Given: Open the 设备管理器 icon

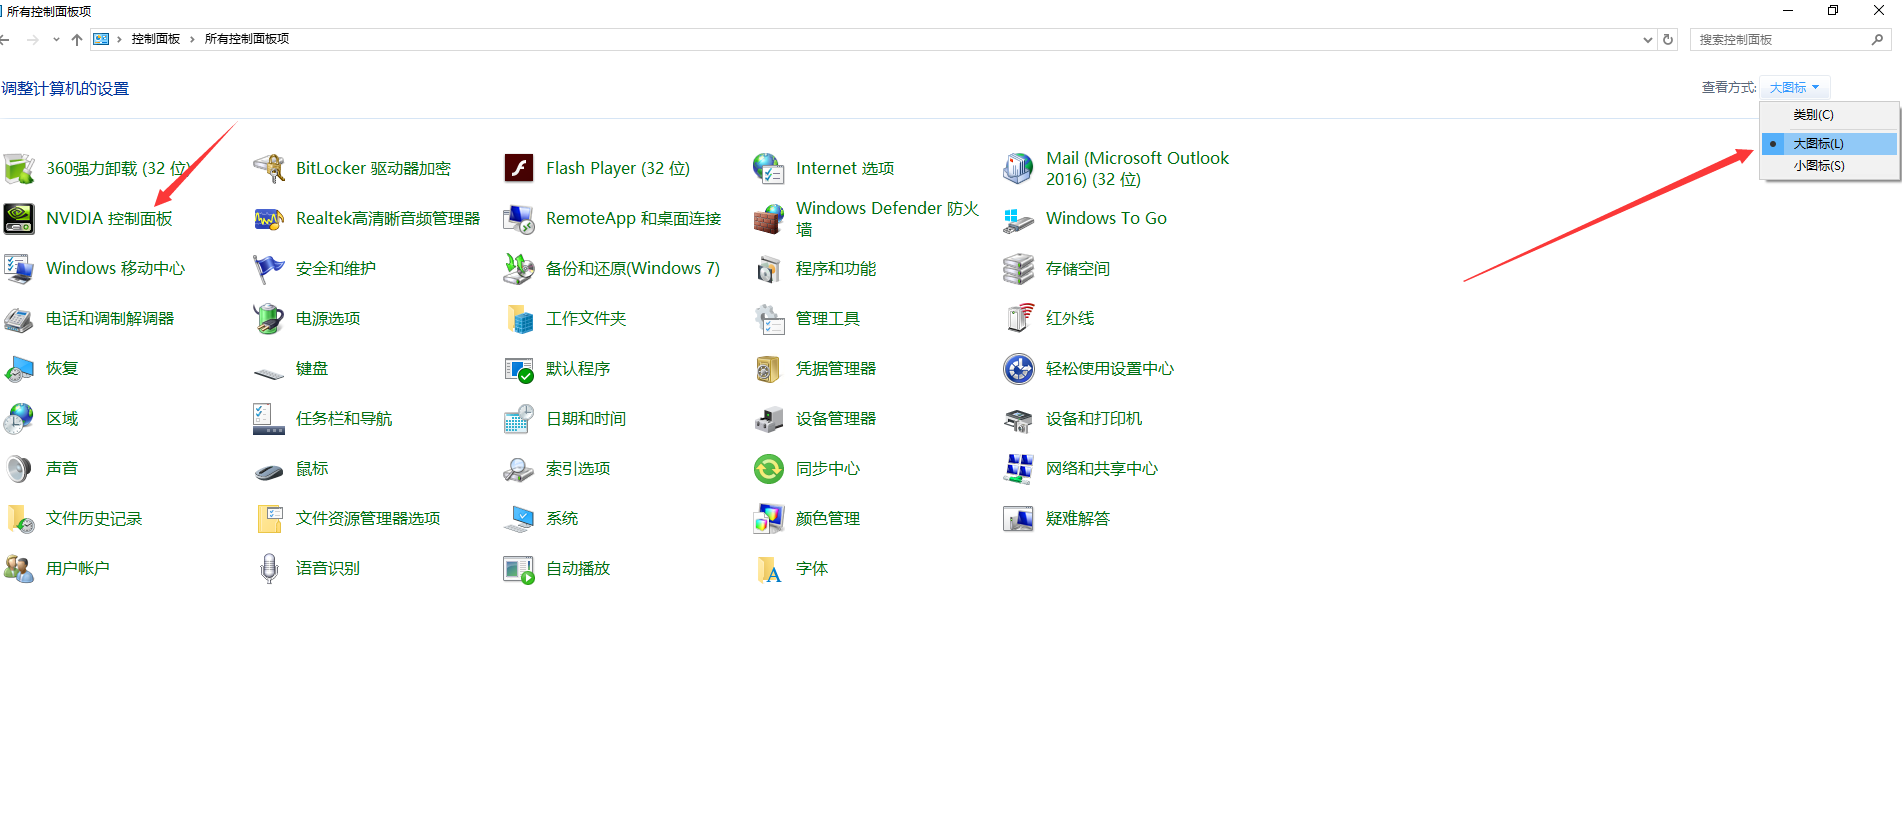Looking at the screenshot, I should [769, 418].
